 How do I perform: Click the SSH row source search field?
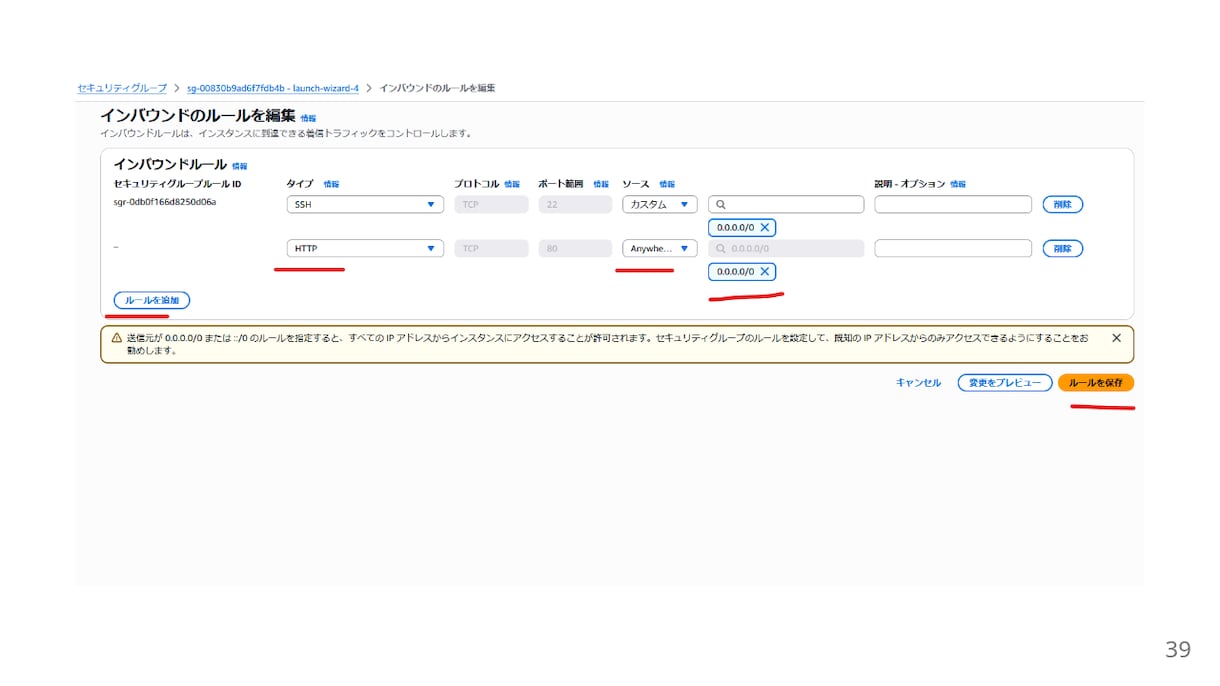click(x=786, y=204)
